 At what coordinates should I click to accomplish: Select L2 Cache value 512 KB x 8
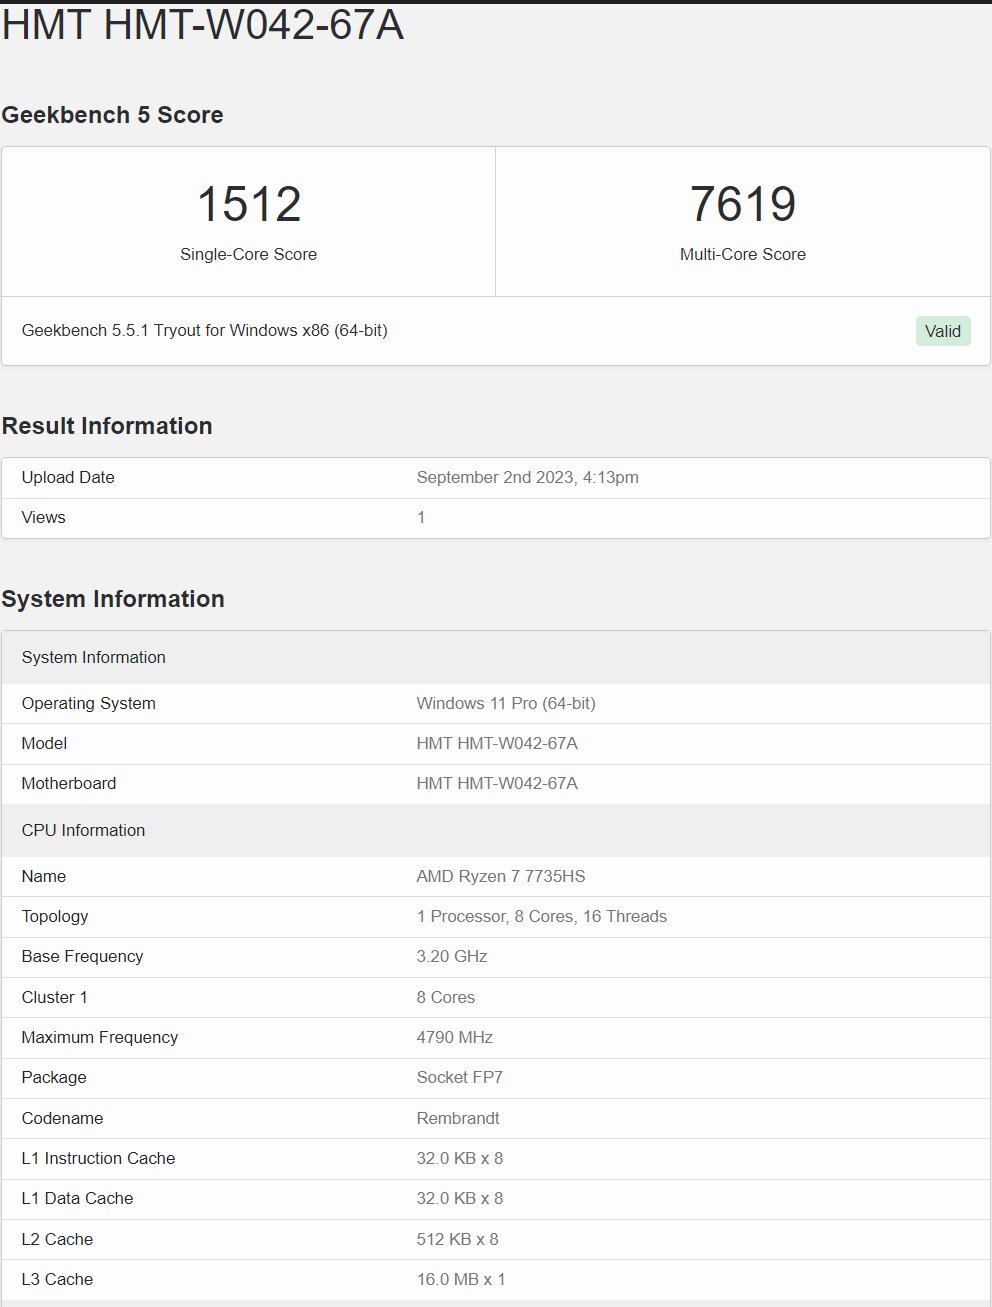pos(458,1239)
